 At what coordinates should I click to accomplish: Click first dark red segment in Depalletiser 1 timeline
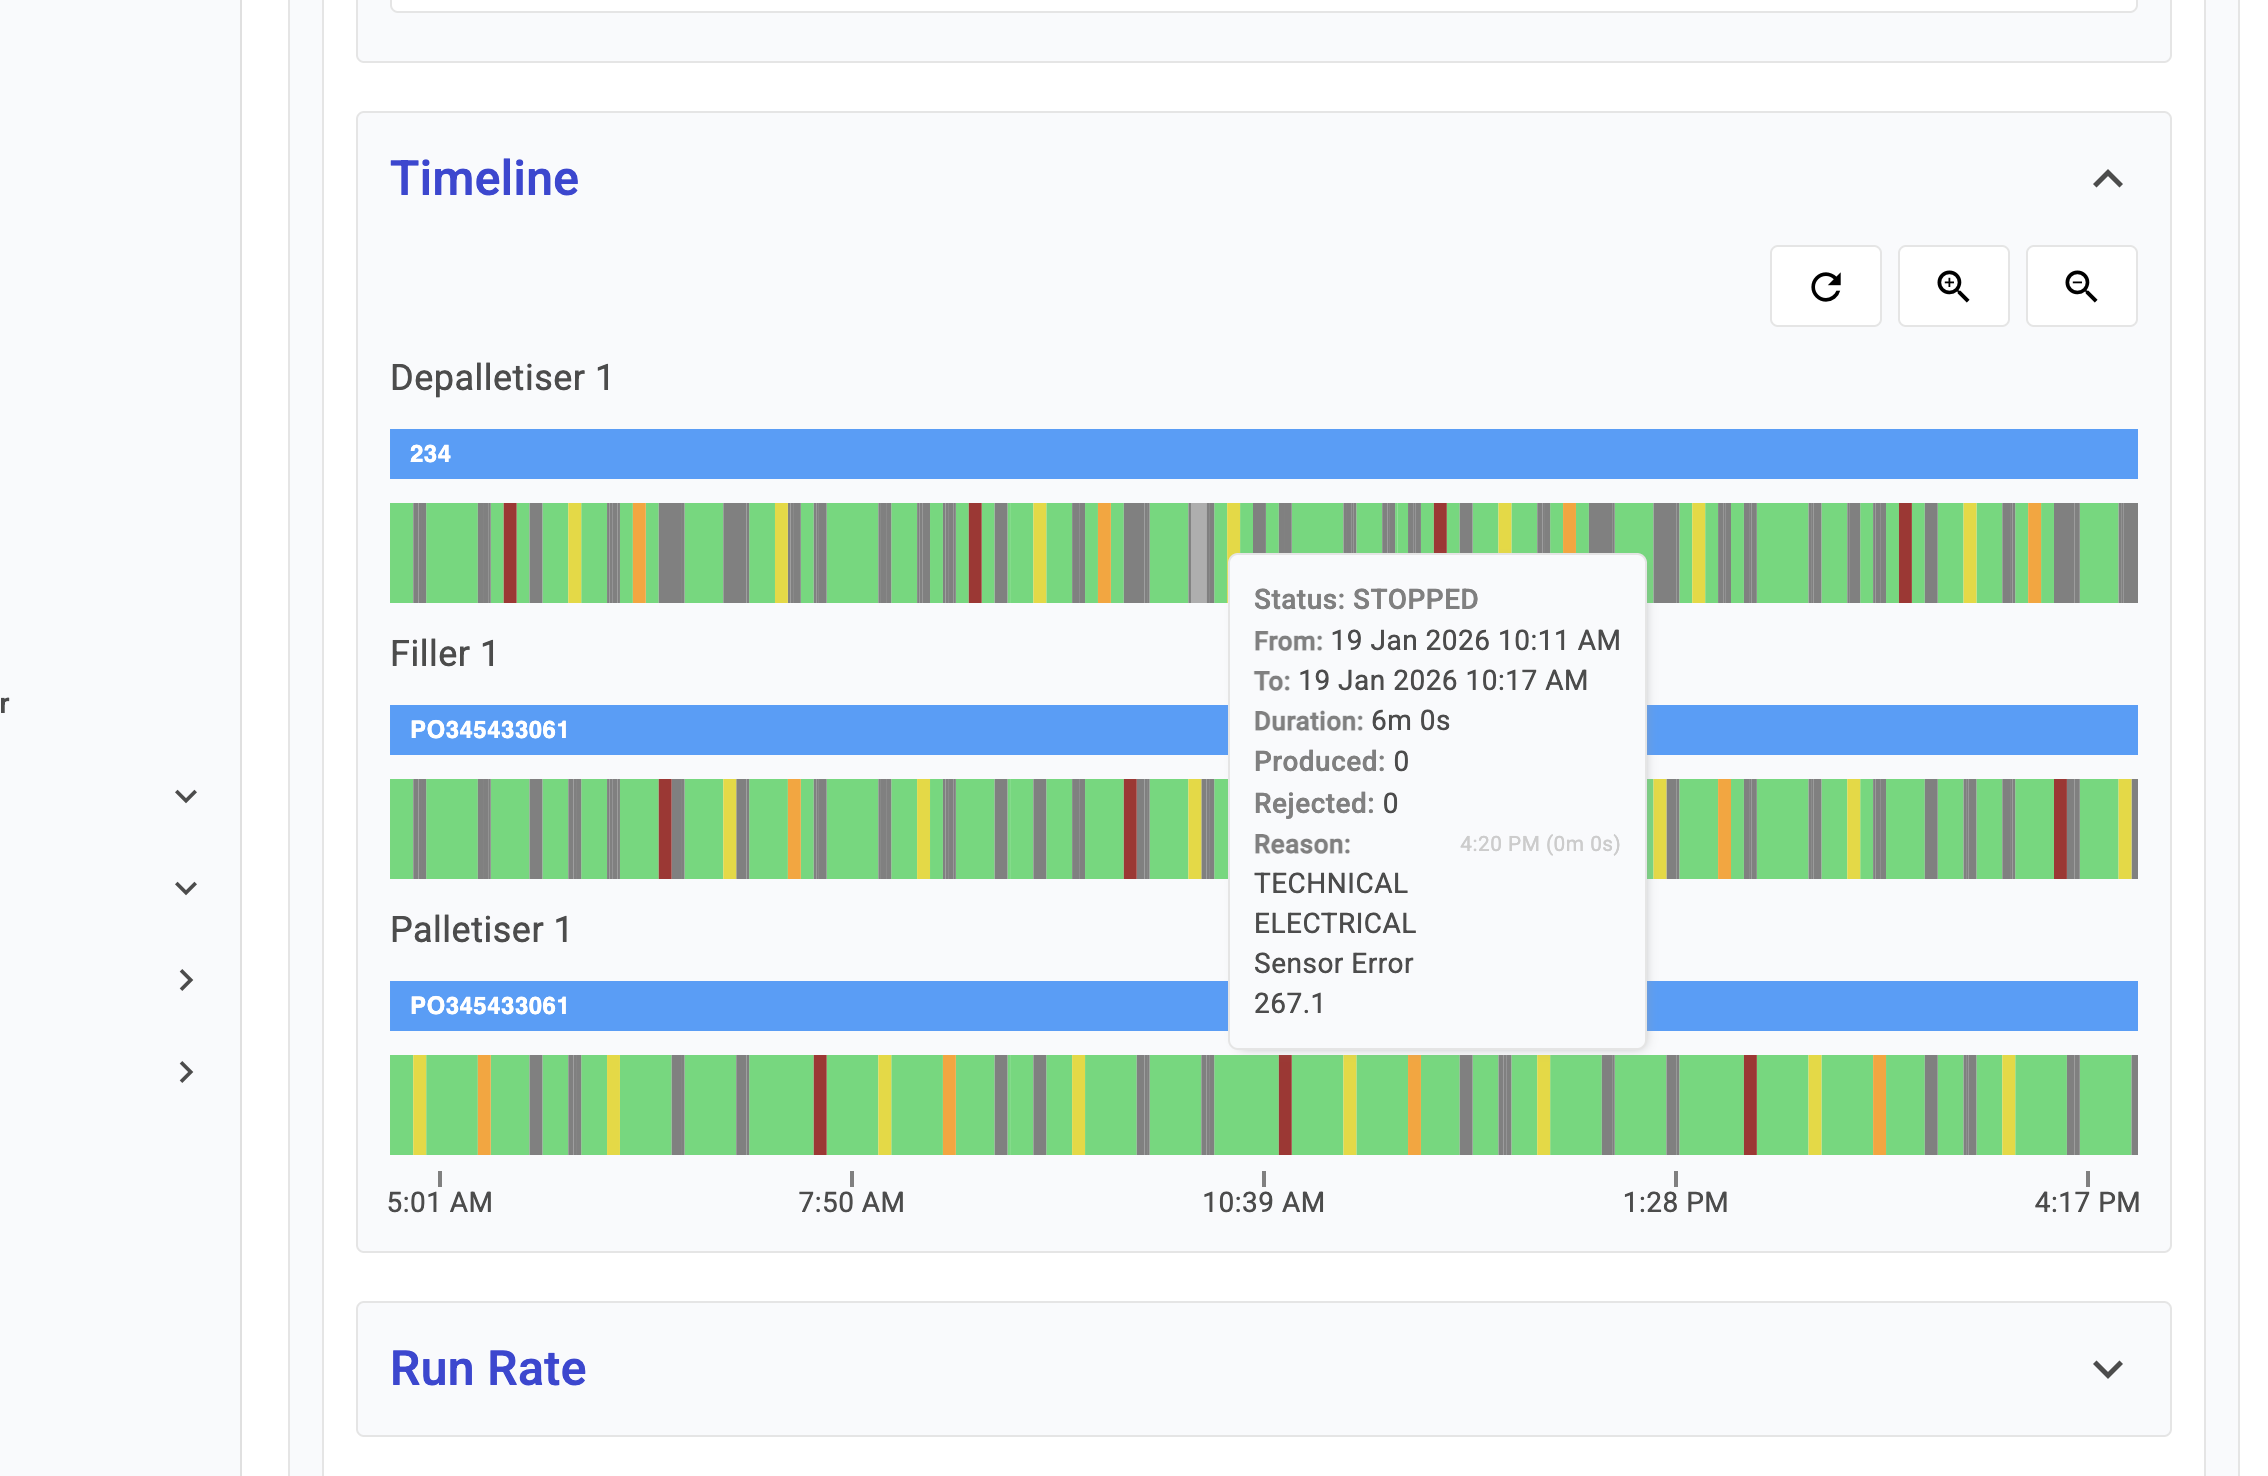coord(510,553)
